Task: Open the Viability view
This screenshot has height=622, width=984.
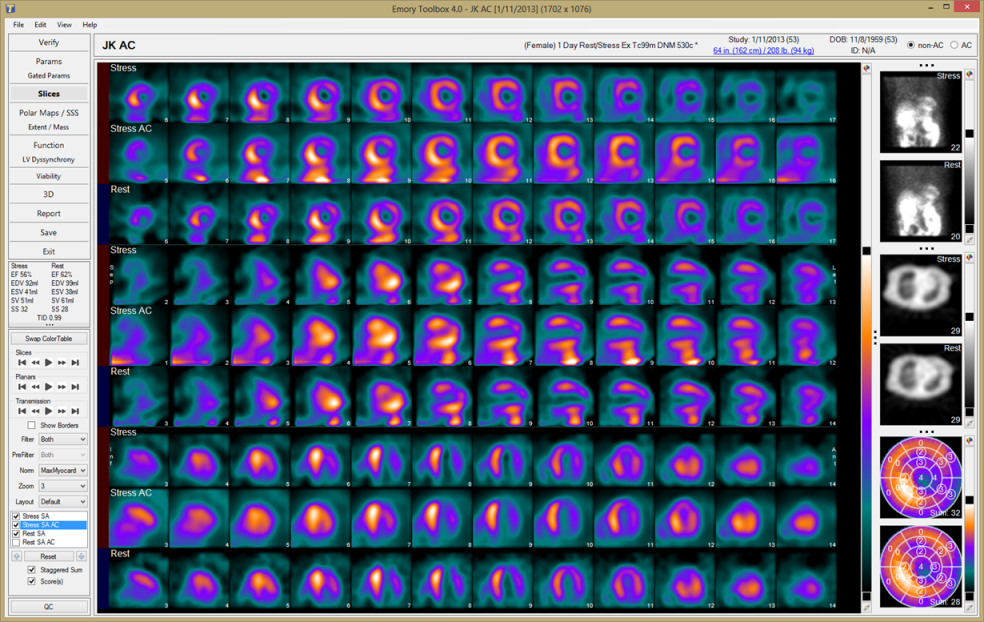Action: coord(49,176)
